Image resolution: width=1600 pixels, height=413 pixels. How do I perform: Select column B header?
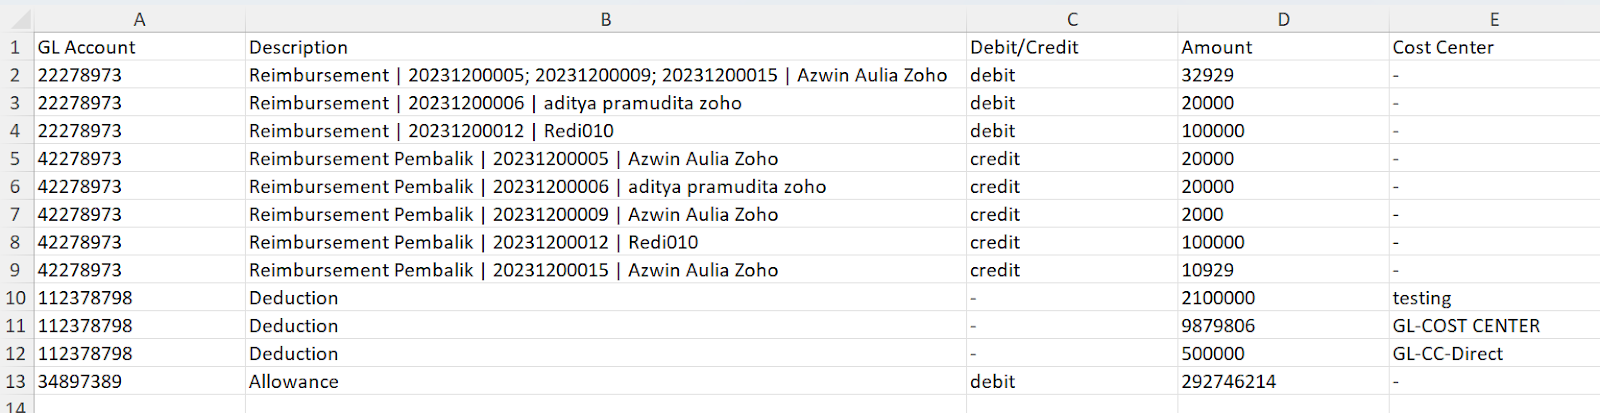605,19
